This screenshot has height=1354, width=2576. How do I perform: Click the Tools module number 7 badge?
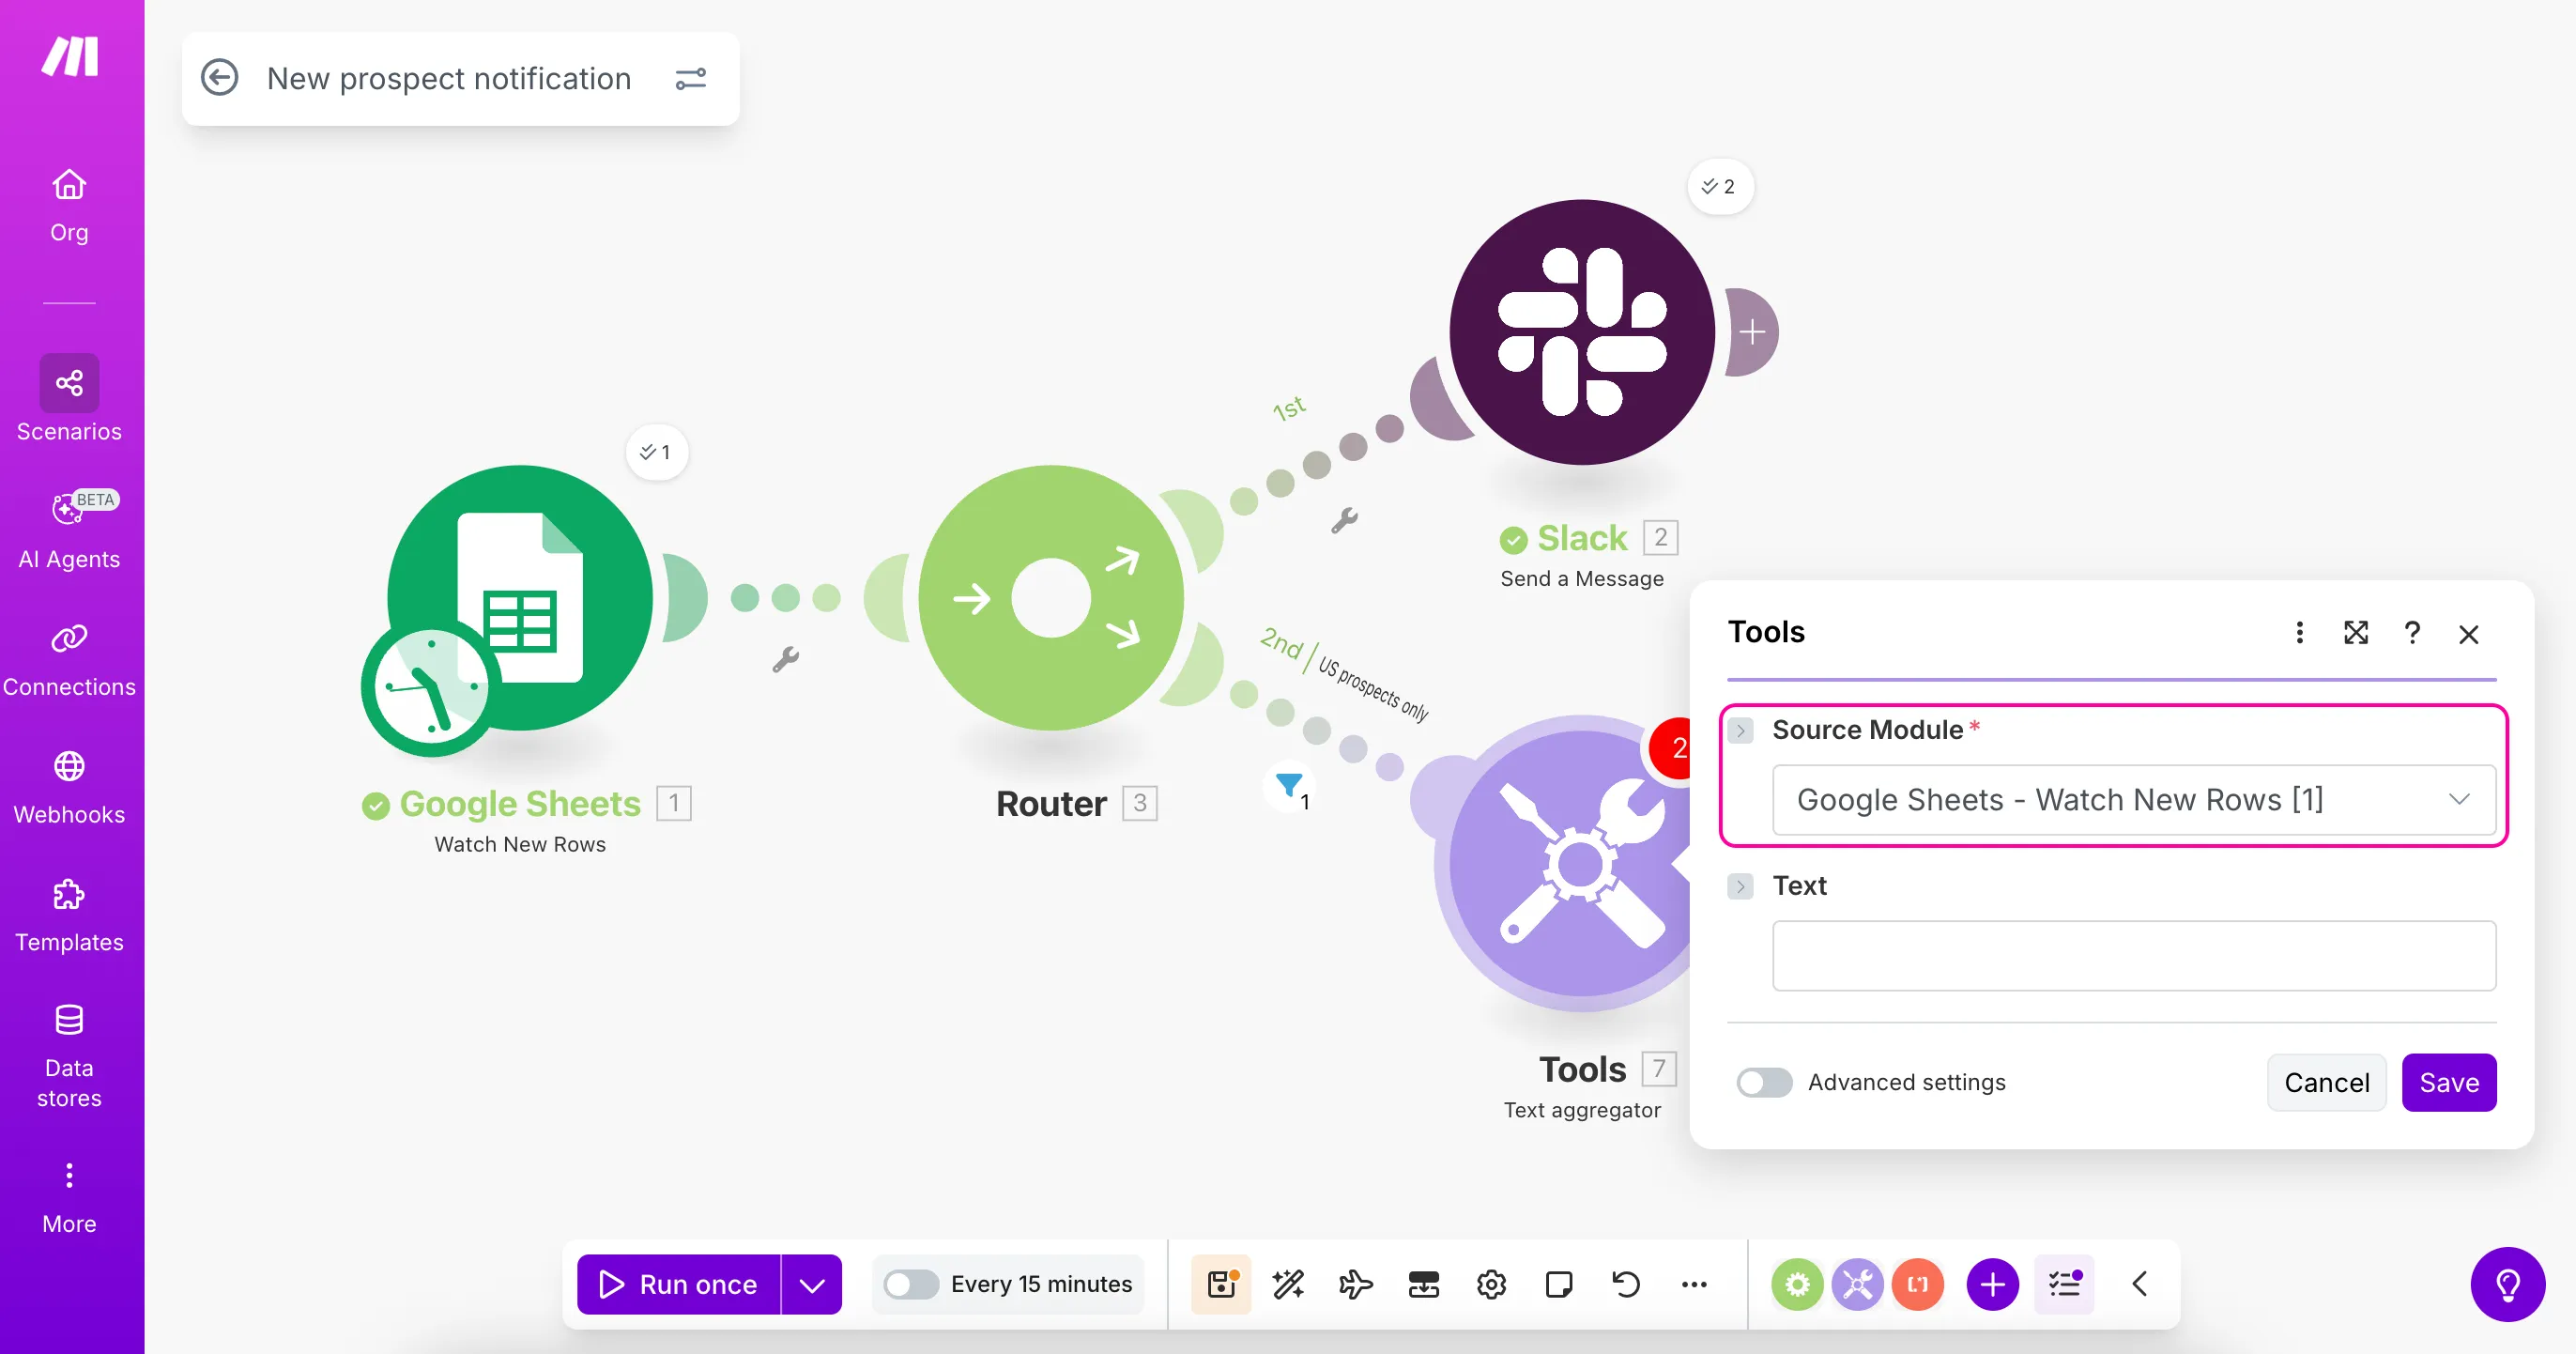[1659, 1069]
